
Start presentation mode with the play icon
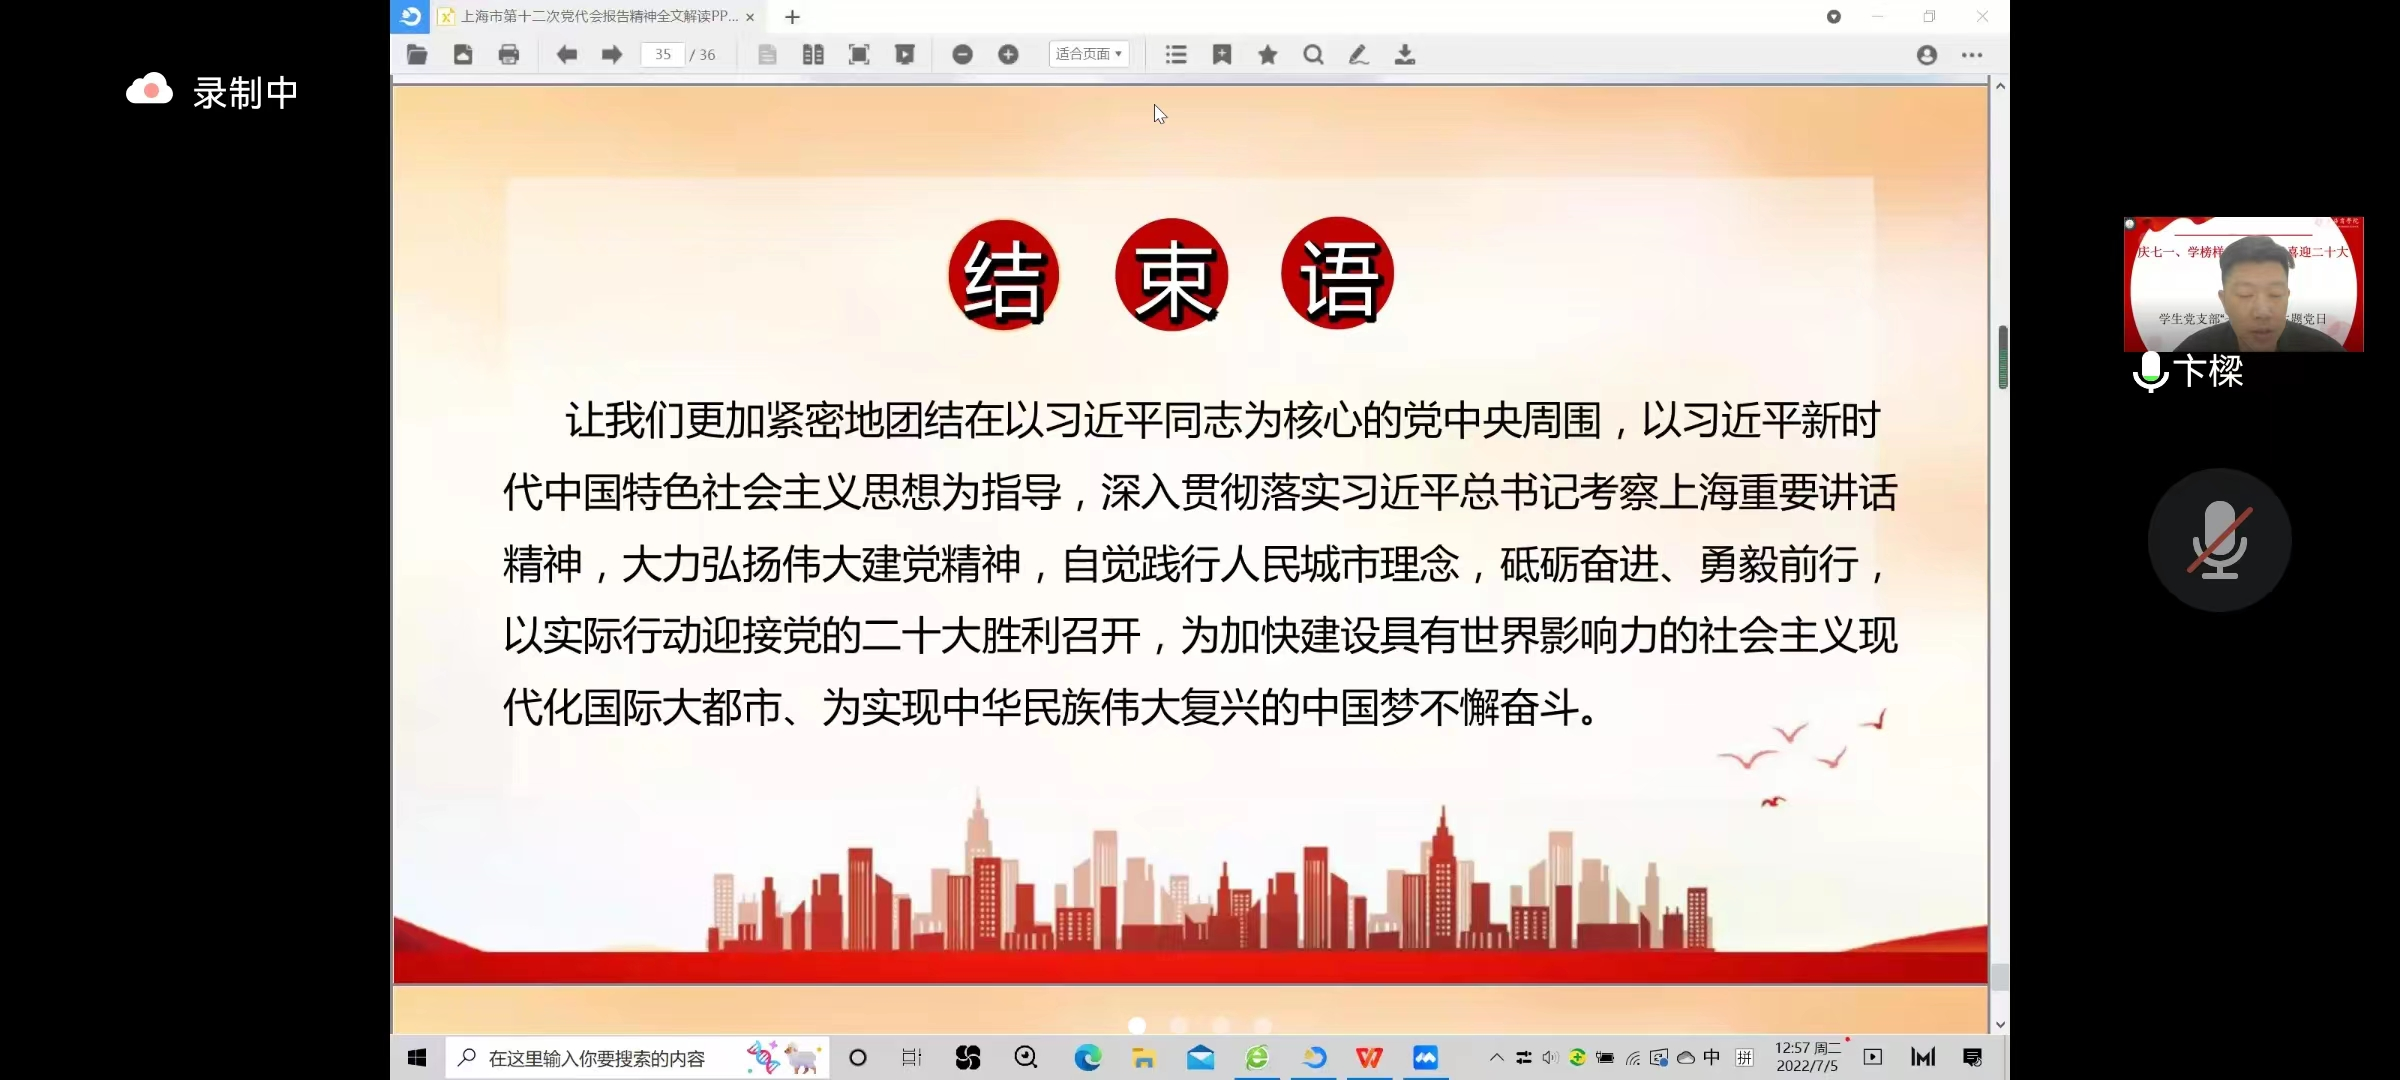(905, 55)
